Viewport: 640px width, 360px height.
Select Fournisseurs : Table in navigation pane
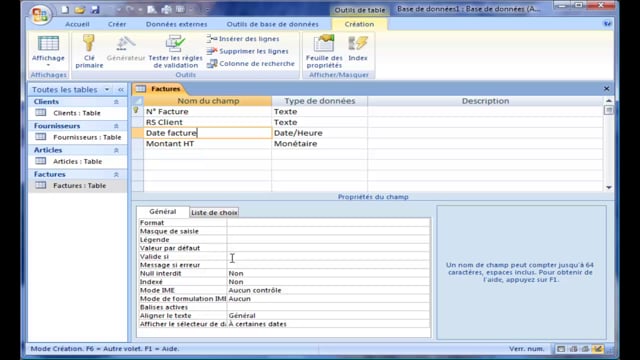78,137
